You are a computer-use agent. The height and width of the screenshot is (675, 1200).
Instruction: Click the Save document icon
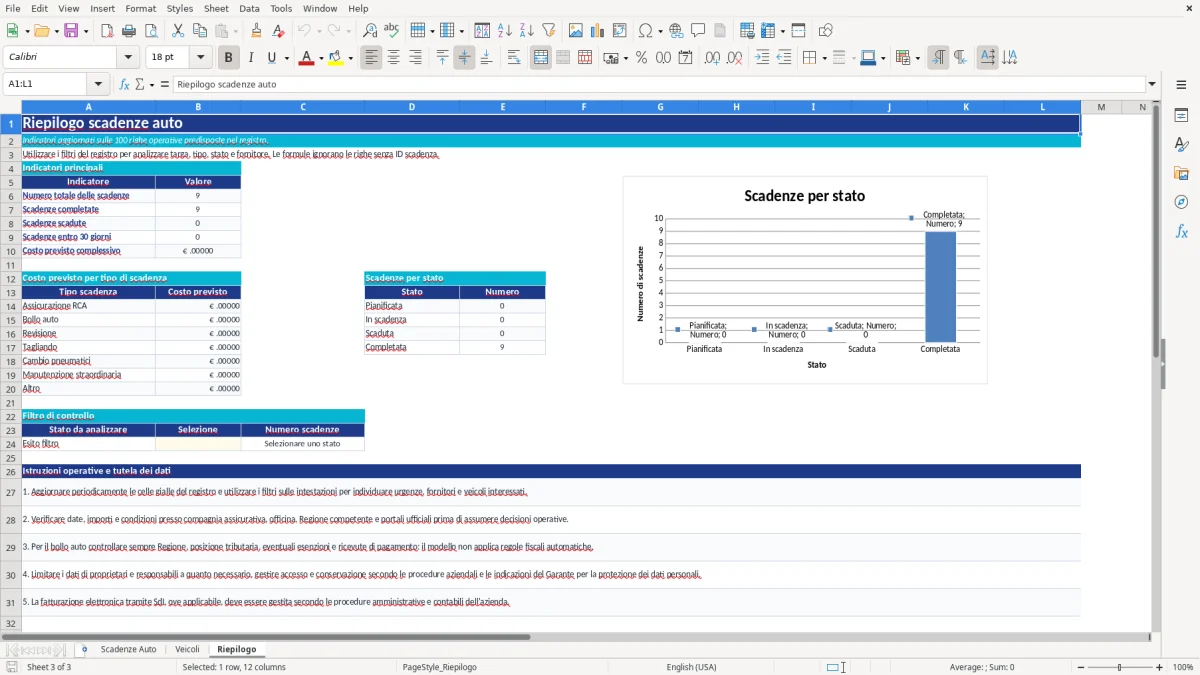[x=71, y=31]
